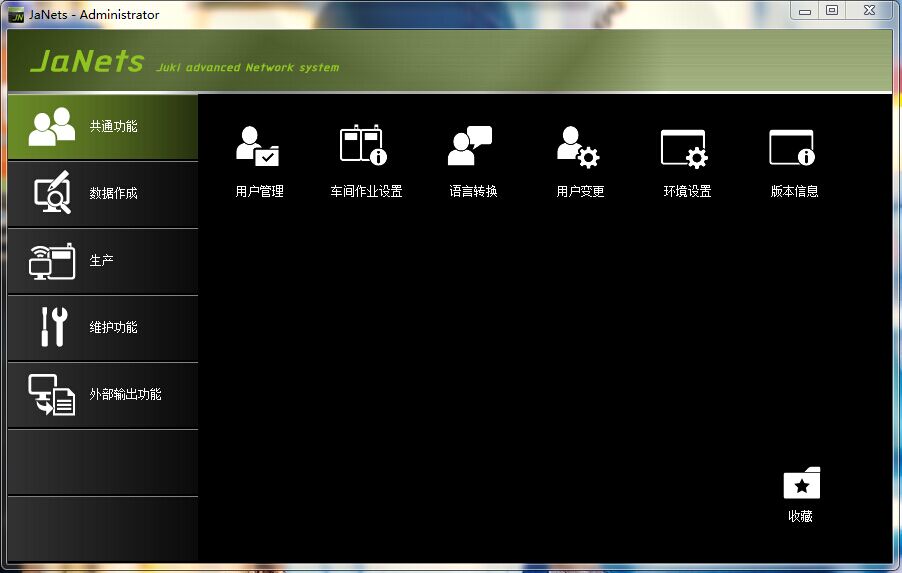Open the 环境设置 environment settings icon
This screenshot has height=573, width=902.
click(685, 149)
